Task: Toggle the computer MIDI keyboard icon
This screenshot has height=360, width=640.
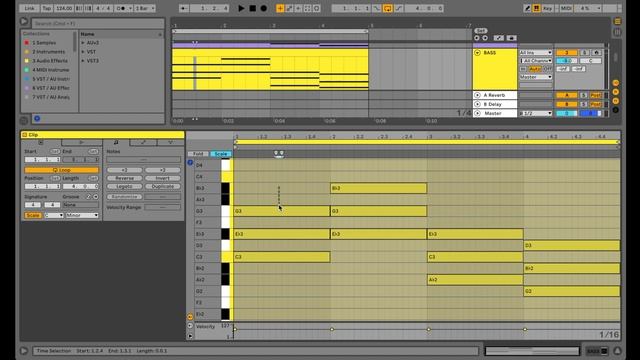Action: pyautogui.click(x=536, y=8)
